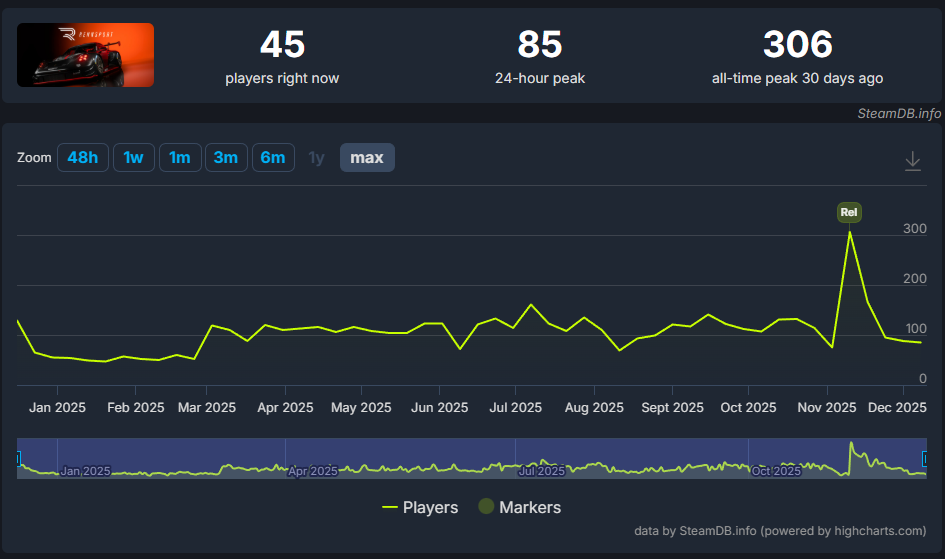Screen dimensions: 945x559
Task: Set the zoom range to 48h
Action: click(83, 158)
